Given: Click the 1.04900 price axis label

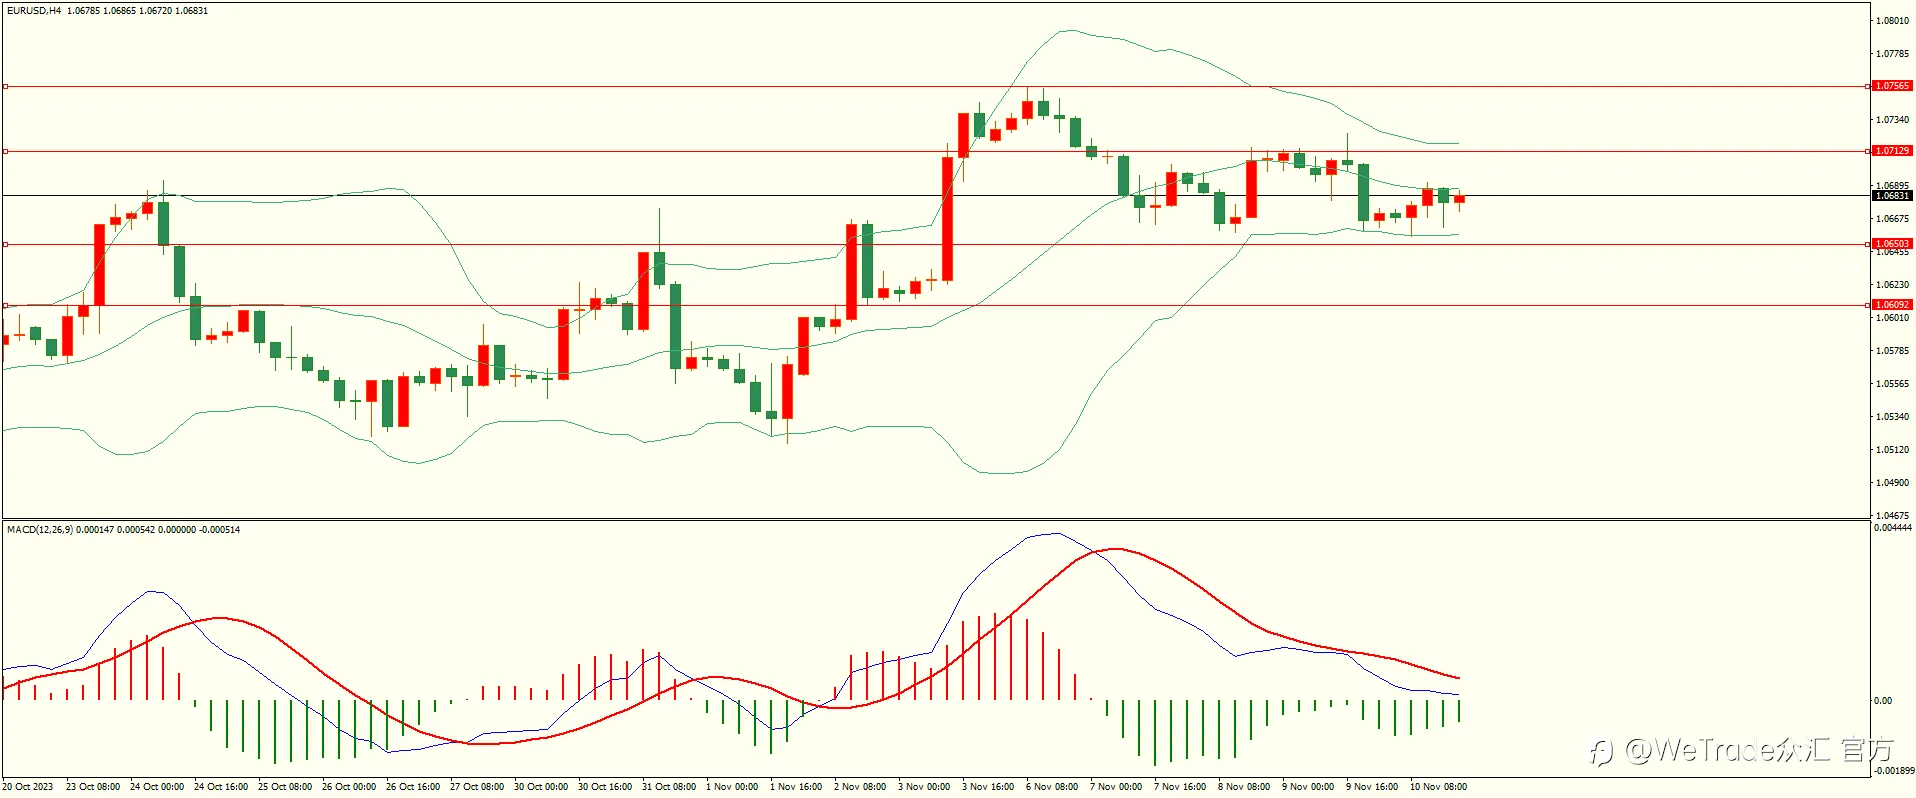Looking at the screenshot, I should pyautogui.click(x=1892, y=483).
